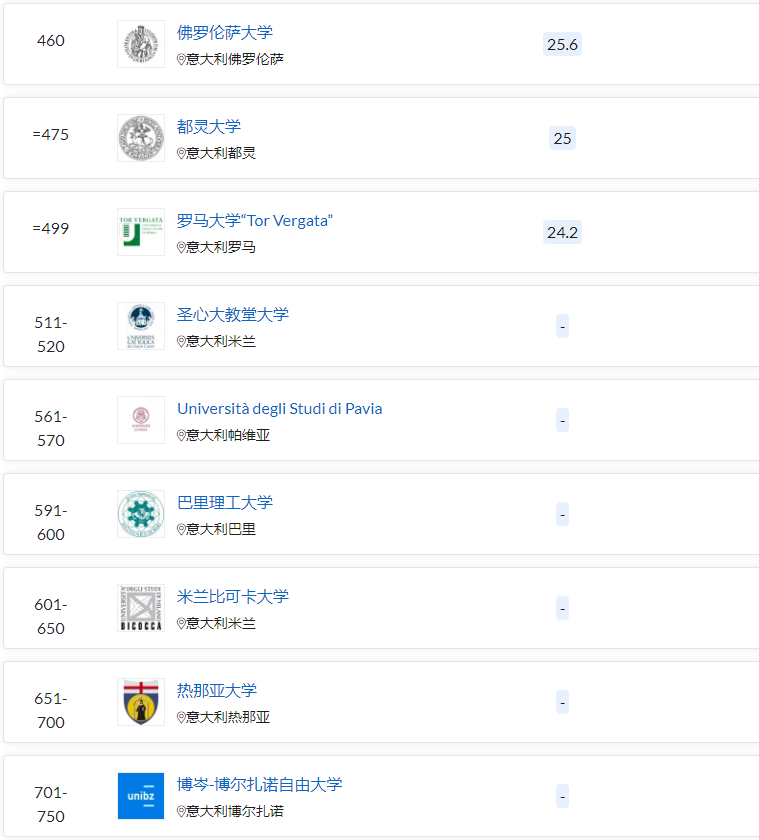Open the 米兰比可卡大学 link

click(x=233, y=596)
